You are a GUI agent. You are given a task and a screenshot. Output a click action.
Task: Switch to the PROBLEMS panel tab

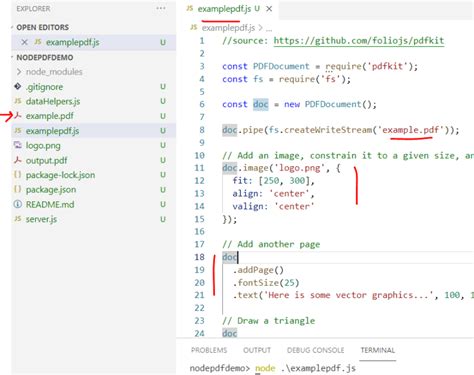209,350
